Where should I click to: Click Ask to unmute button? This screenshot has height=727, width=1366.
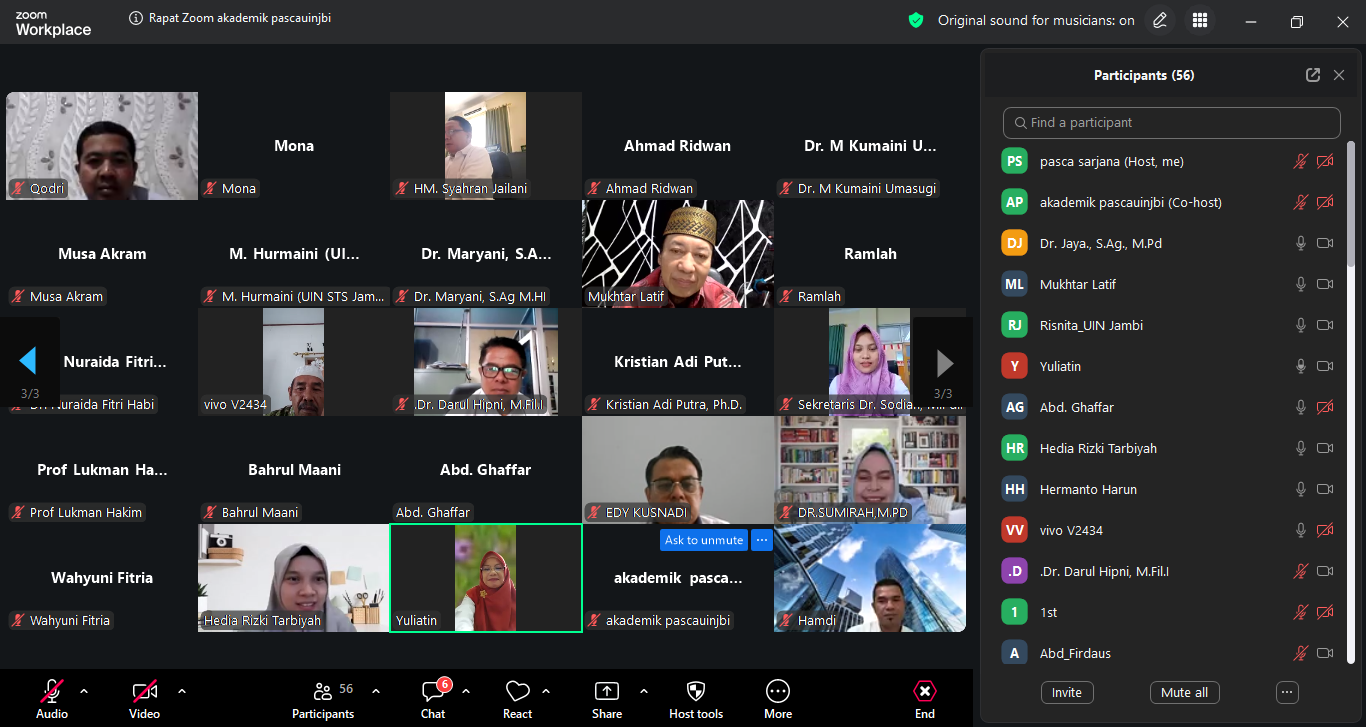click(x=704, y=540)
